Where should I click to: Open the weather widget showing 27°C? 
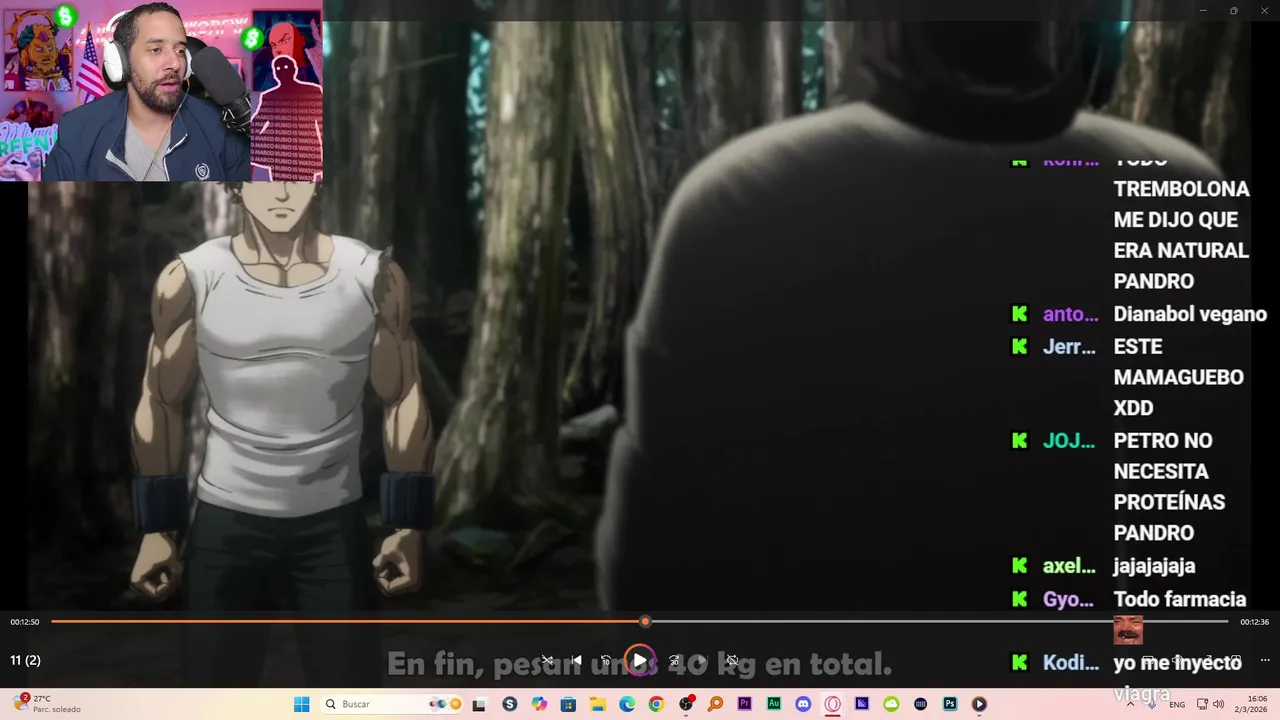pos(47,704)
